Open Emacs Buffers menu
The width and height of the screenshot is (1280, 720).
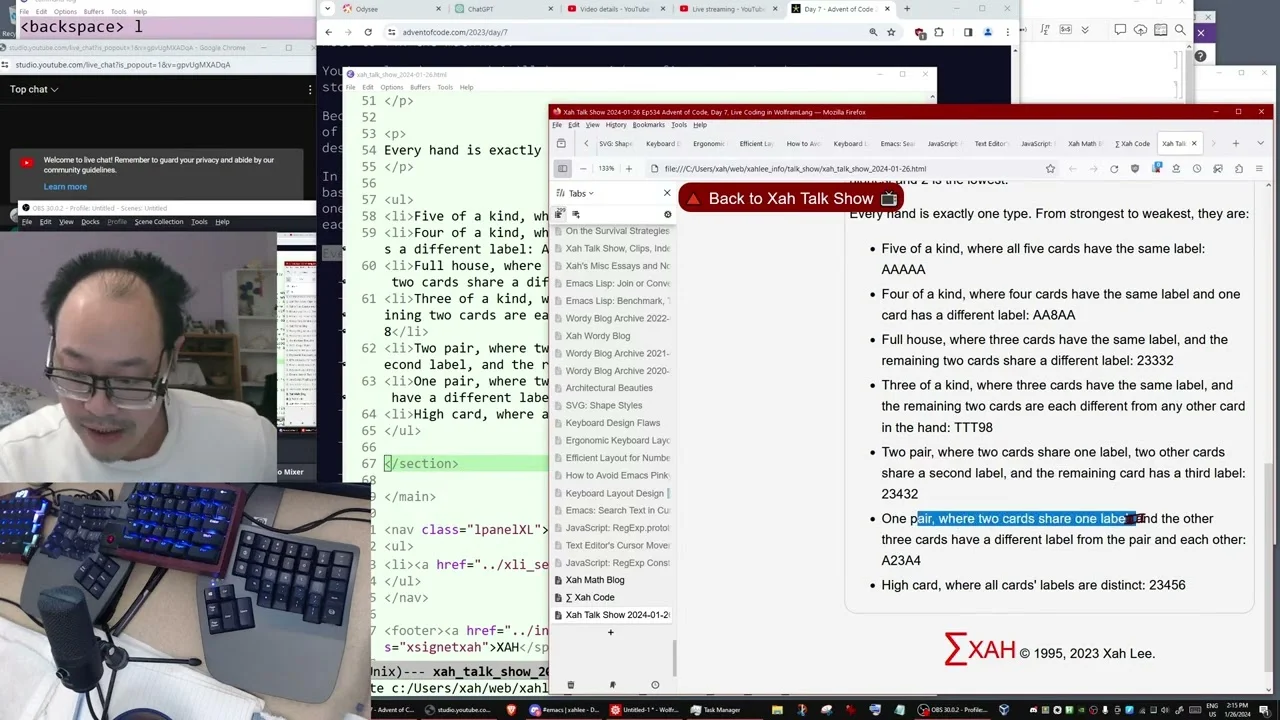point(420,87)
